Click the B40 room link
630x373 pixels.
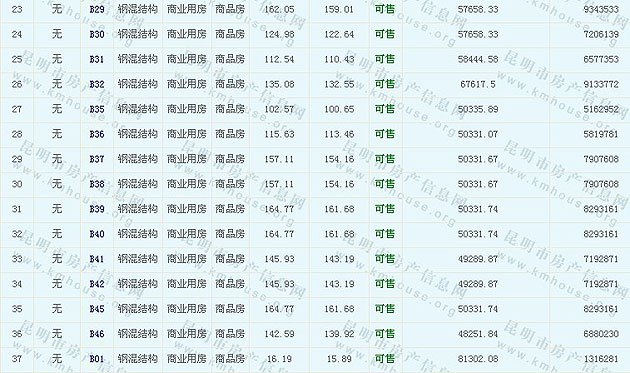click(97, 234)
